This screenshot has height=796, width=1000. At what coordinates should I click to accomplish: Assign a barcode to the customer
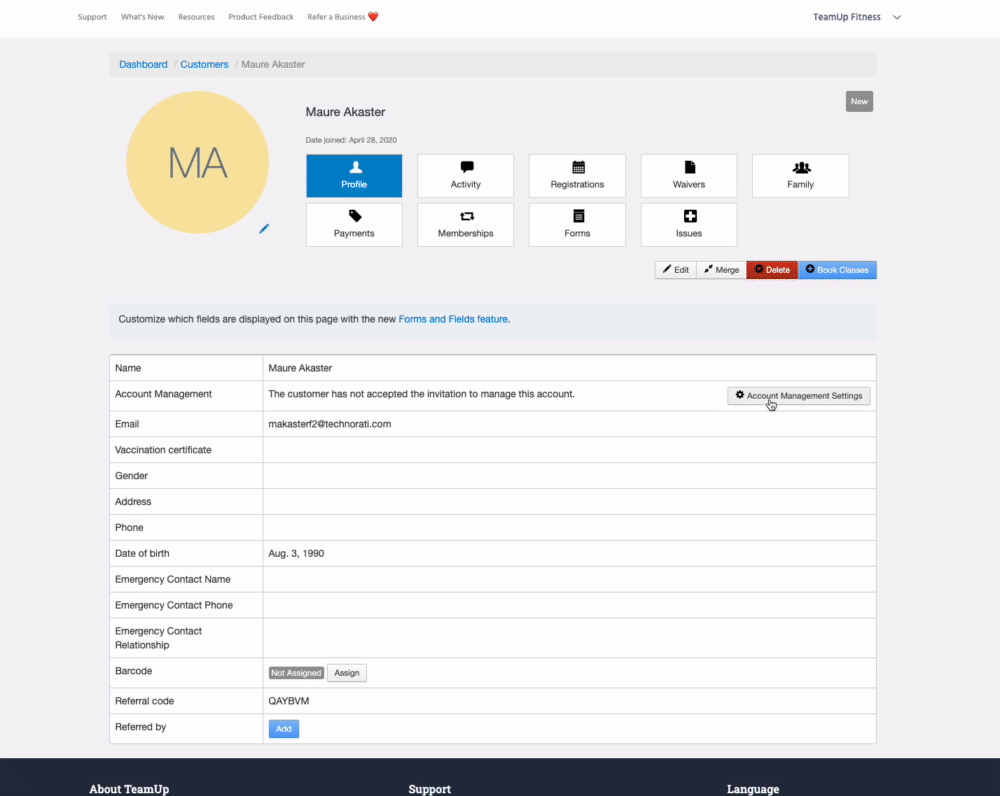tap(347, 673)
